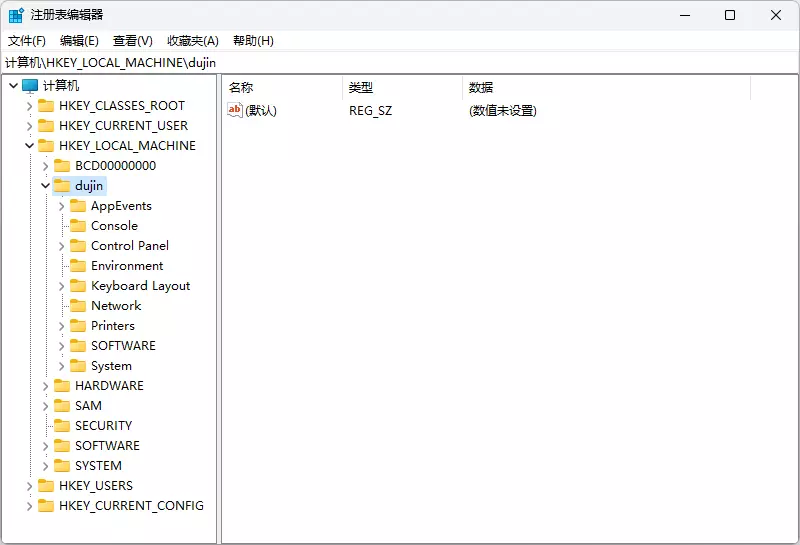Click the folder icon of SOFTWARE under dujin
The width and height of the screenshot is (800, 545).
(78, 345)
